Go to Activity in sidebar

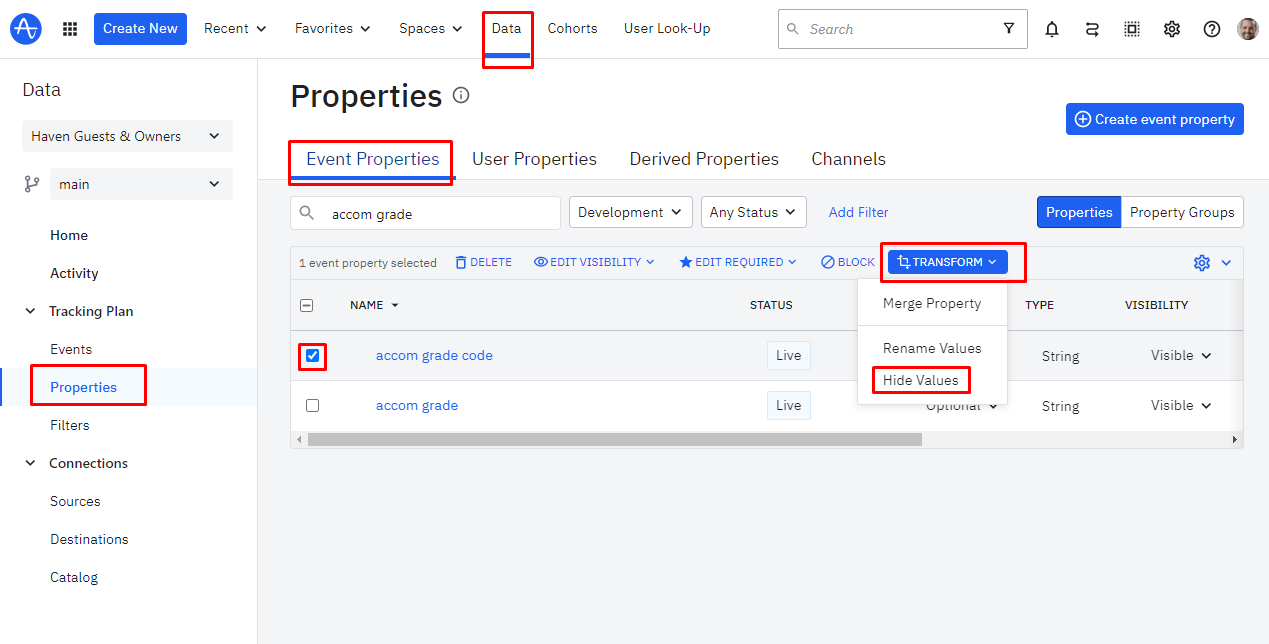pyautogui.click(x=74, y=273)
